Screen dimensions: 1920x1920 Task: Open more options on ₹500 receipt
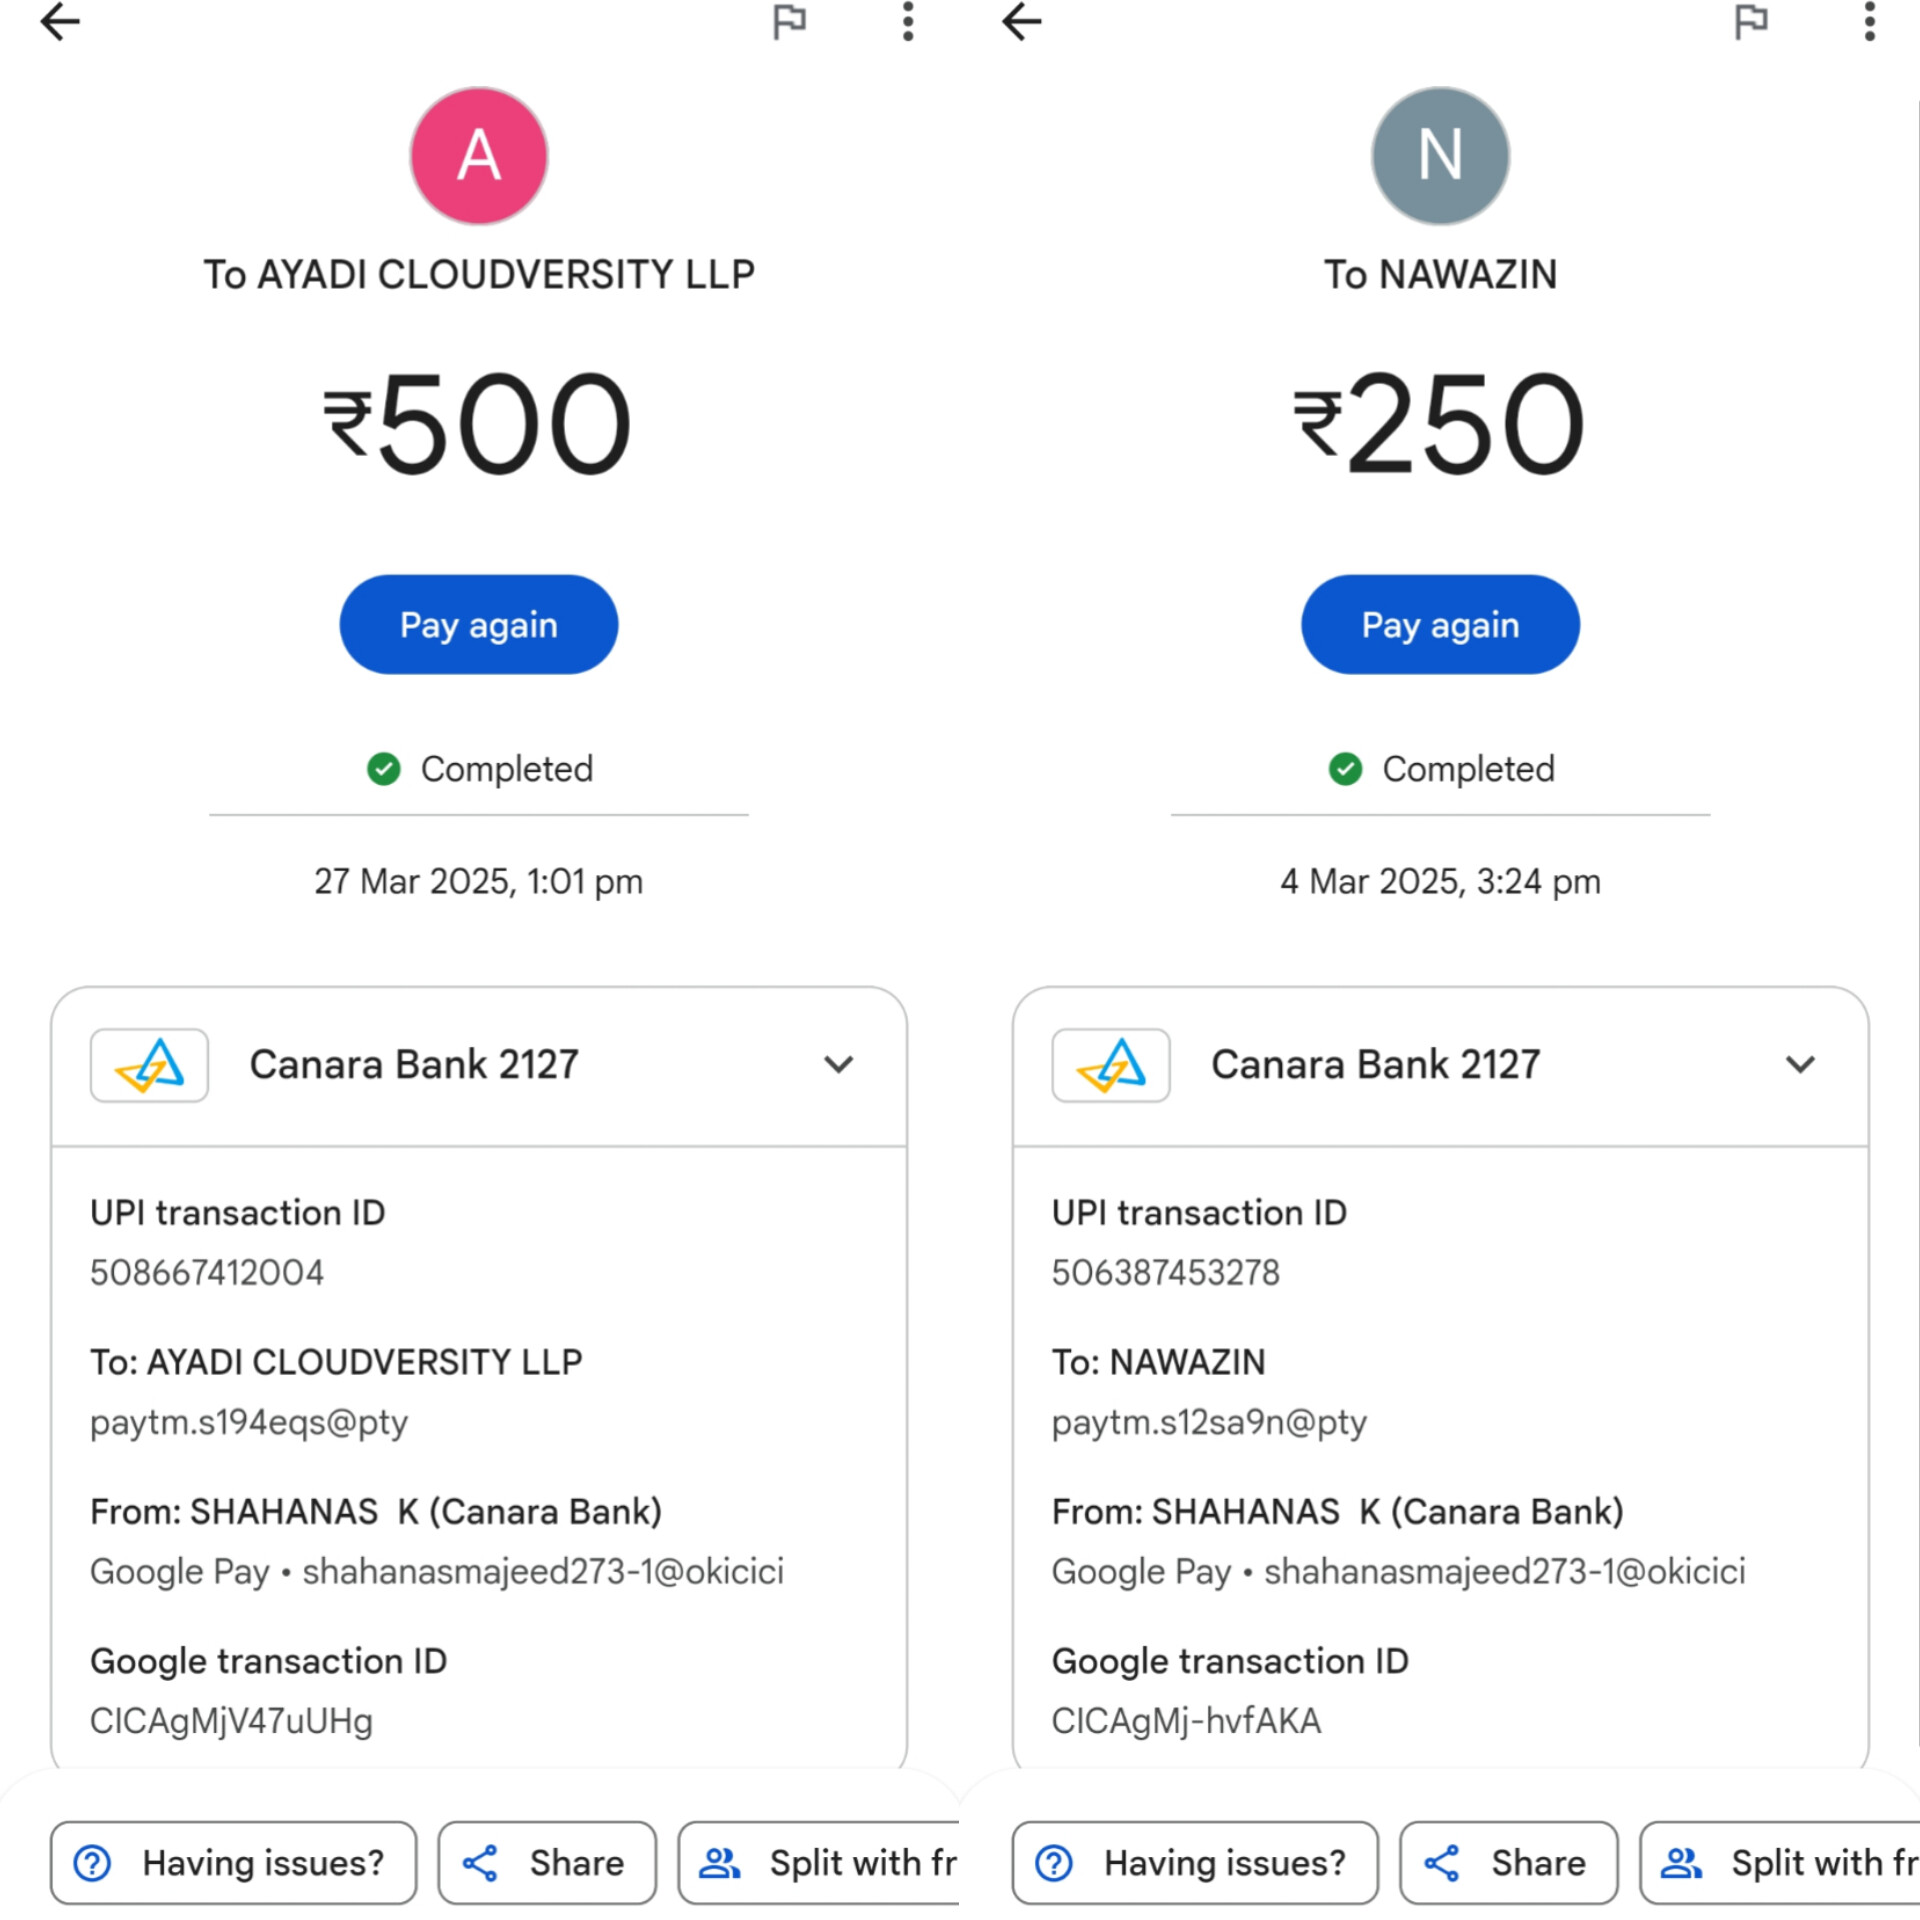tap(907, 22)
